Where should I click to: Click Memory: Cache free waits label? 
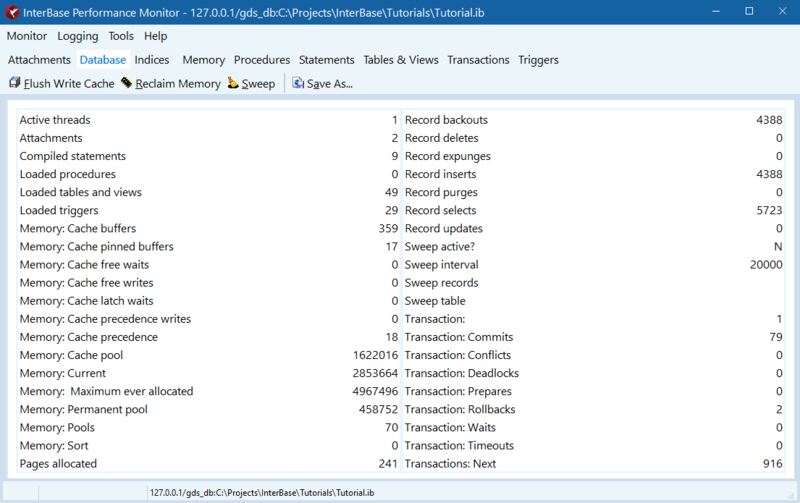pos(85,265)
